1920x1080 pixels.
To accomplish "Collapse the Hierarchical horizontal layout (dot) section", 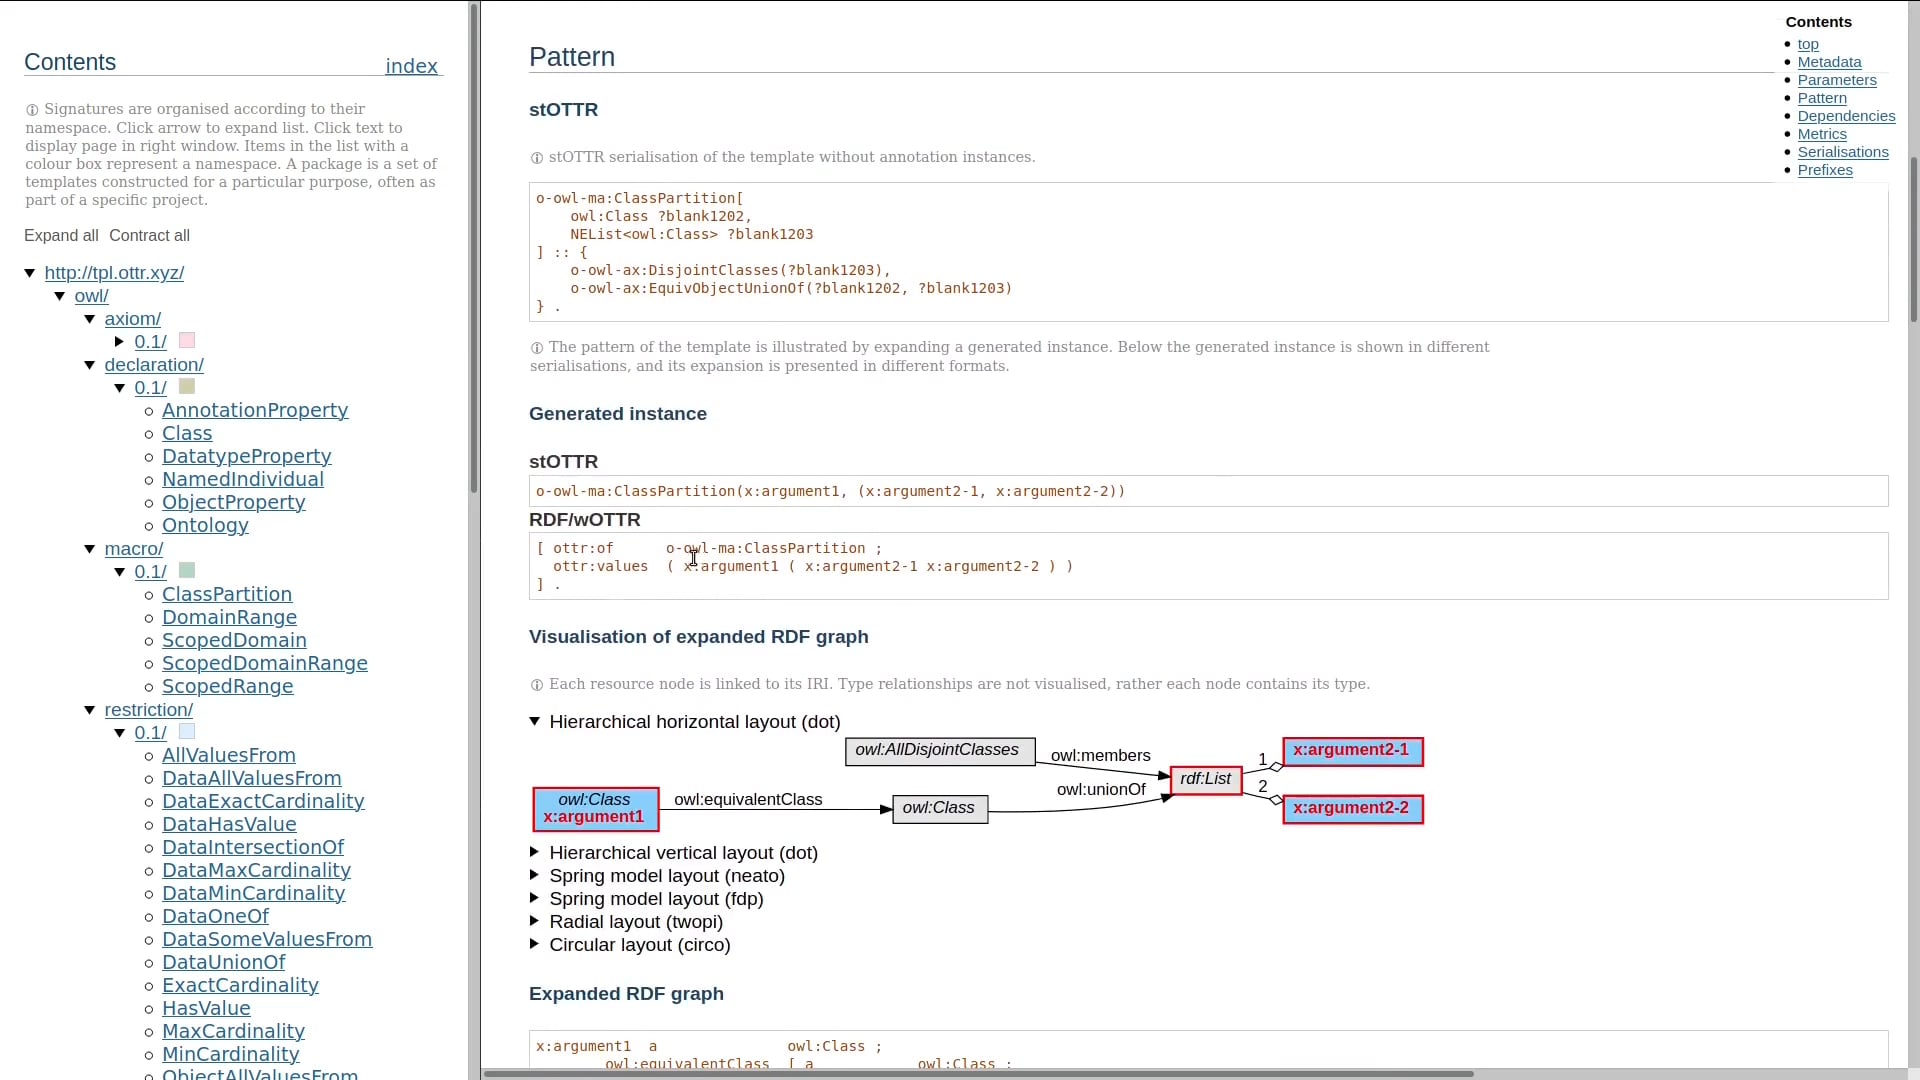I will (535, 721).
